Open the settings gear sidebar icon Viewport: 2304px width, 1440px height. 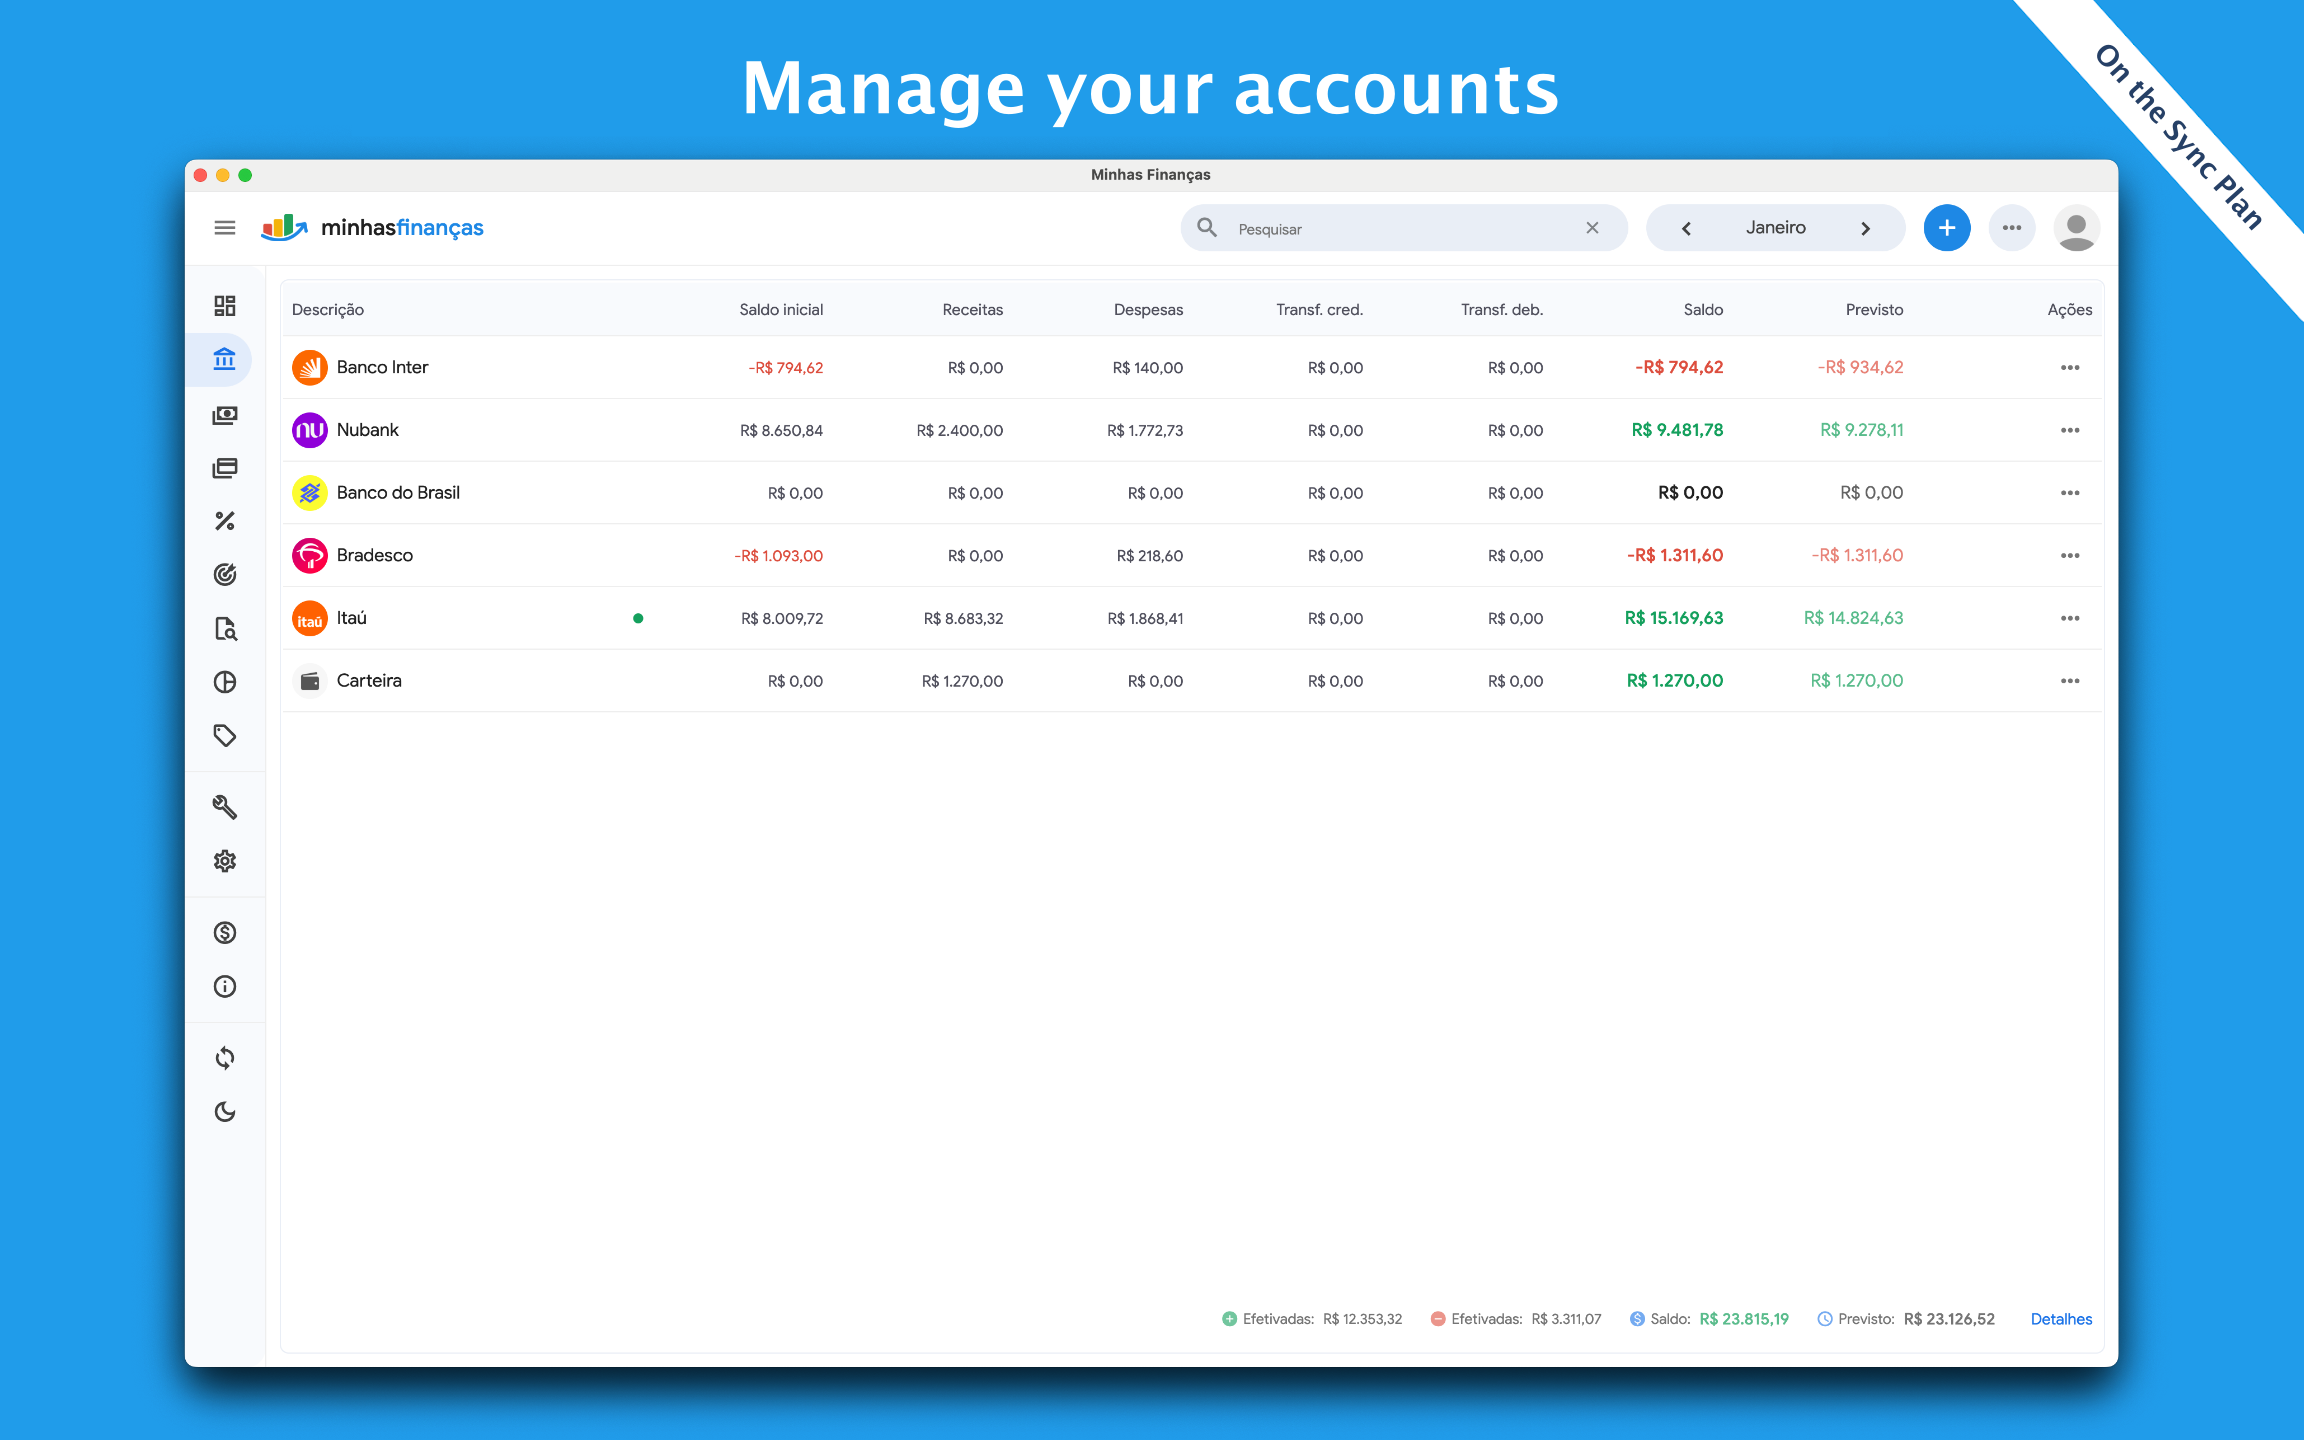225,861
